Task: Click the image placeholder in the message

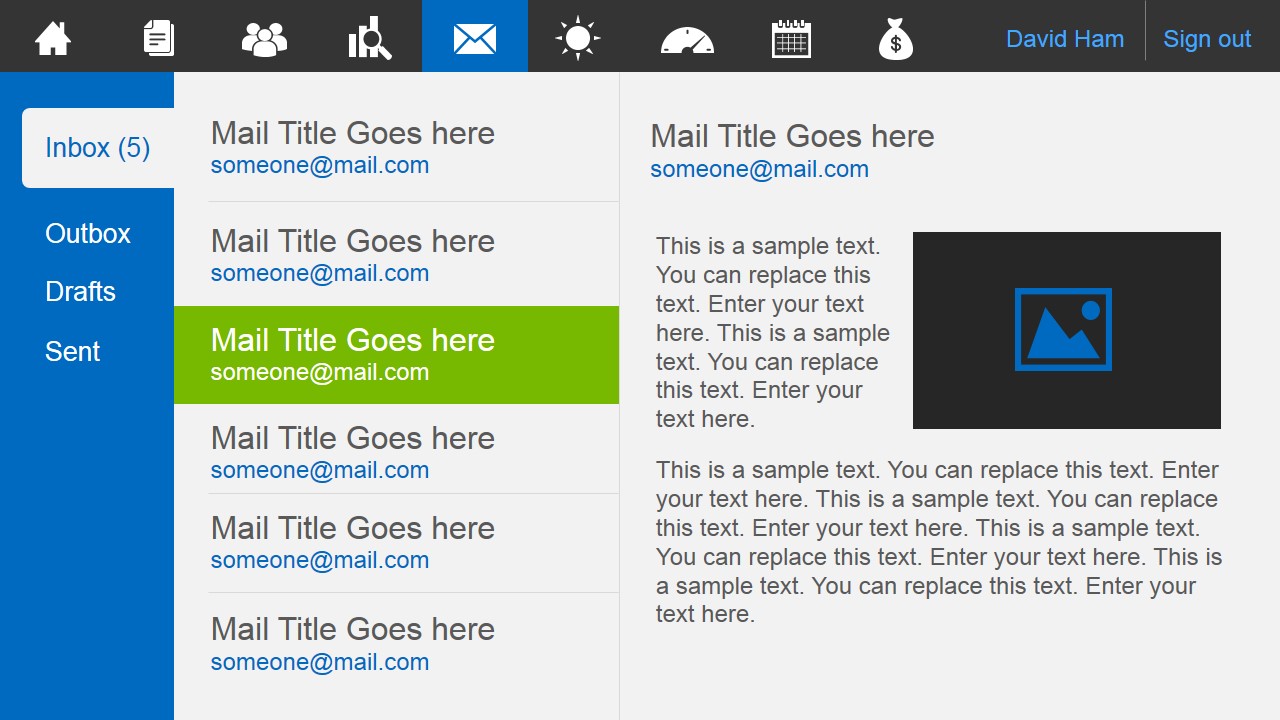Action: (1066, 330)
